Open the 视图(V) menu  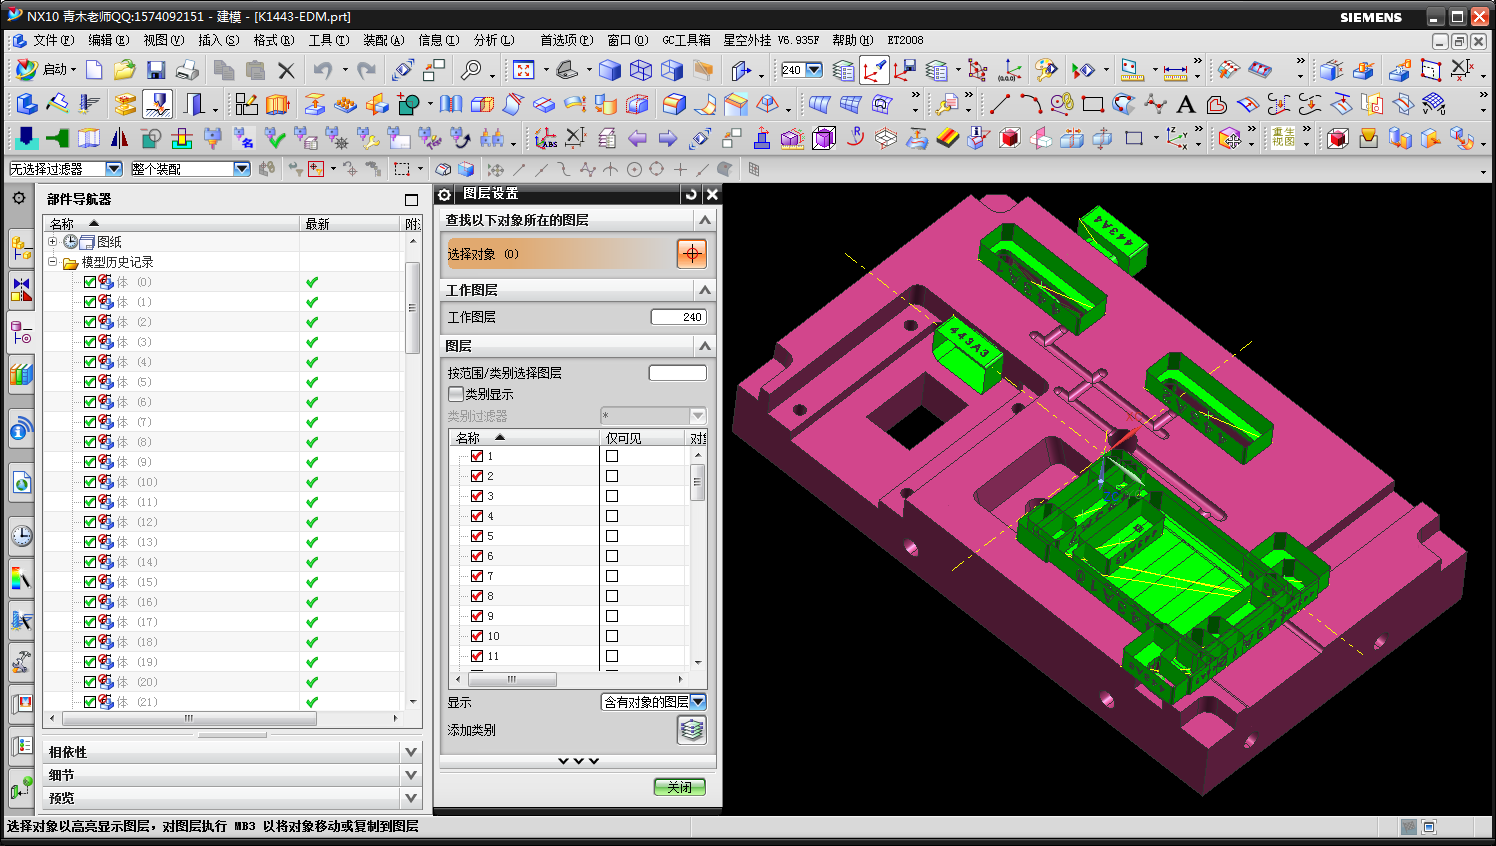click(163, 40)
